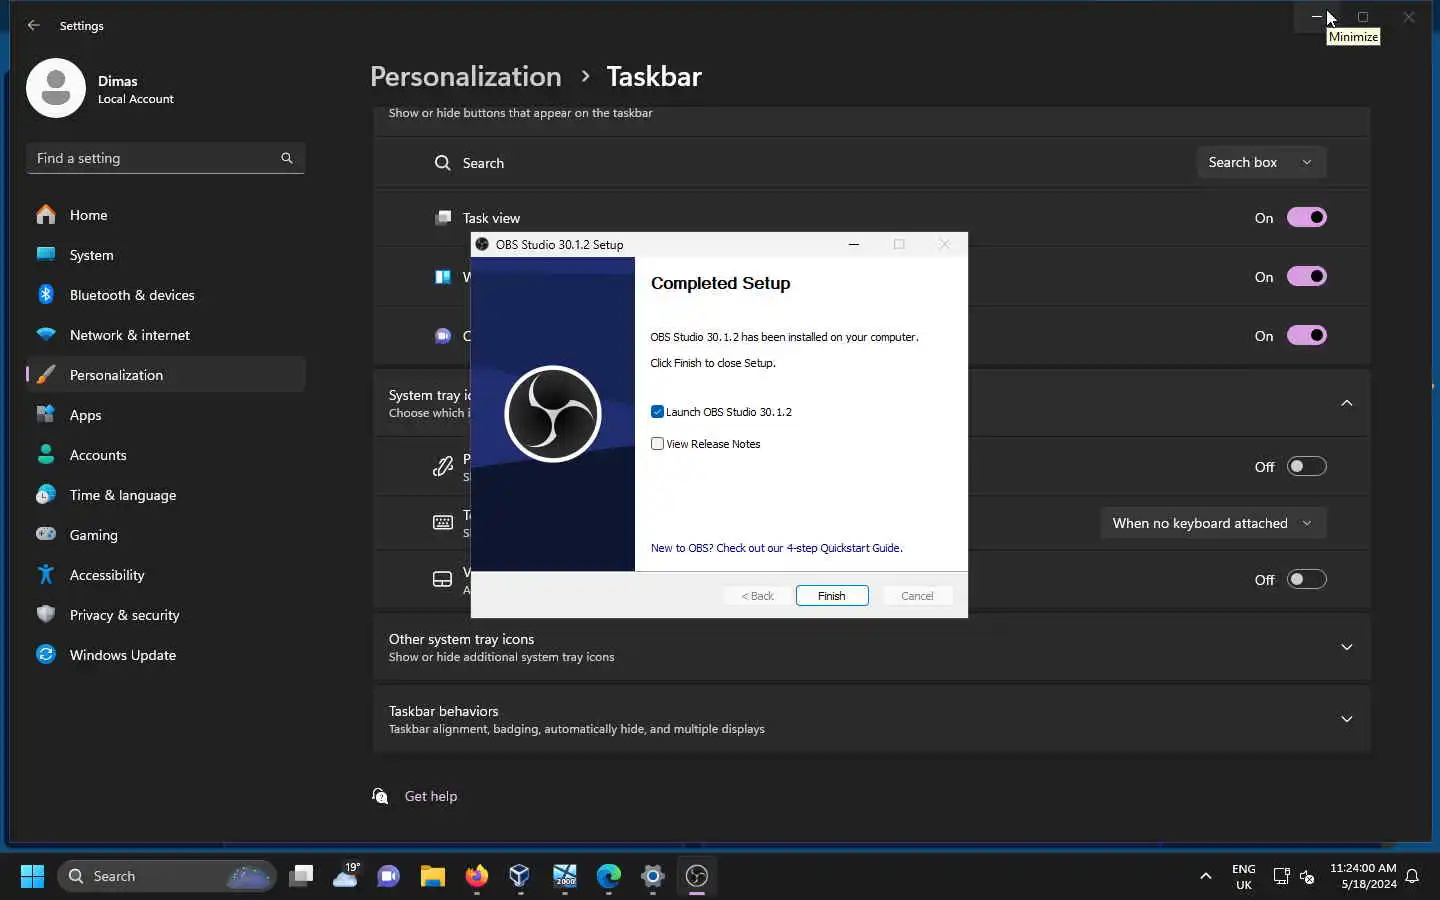This screenshot has width=1440, height=900.
Task: Open the Chat app from taskbar
Action: [x=388, y=876]
